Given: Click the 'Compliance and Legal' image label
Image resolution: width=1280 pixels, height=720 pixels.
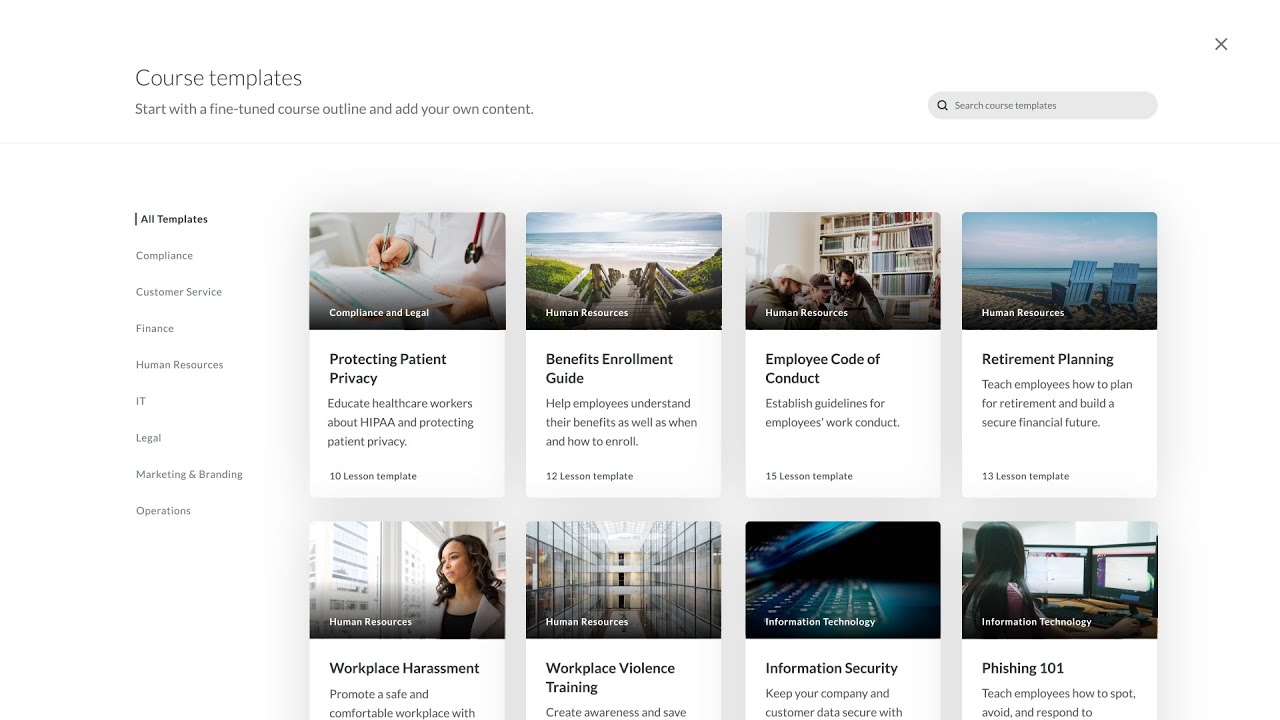Looking at the screenshot, I should (379, 313).
